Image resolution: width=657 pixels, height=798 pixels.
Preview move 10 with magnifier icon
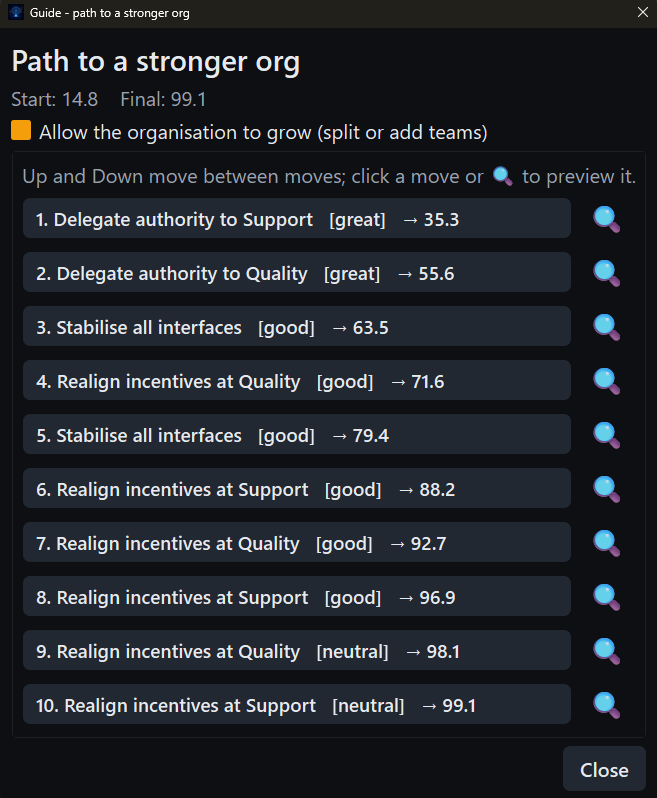coord(606,704)
